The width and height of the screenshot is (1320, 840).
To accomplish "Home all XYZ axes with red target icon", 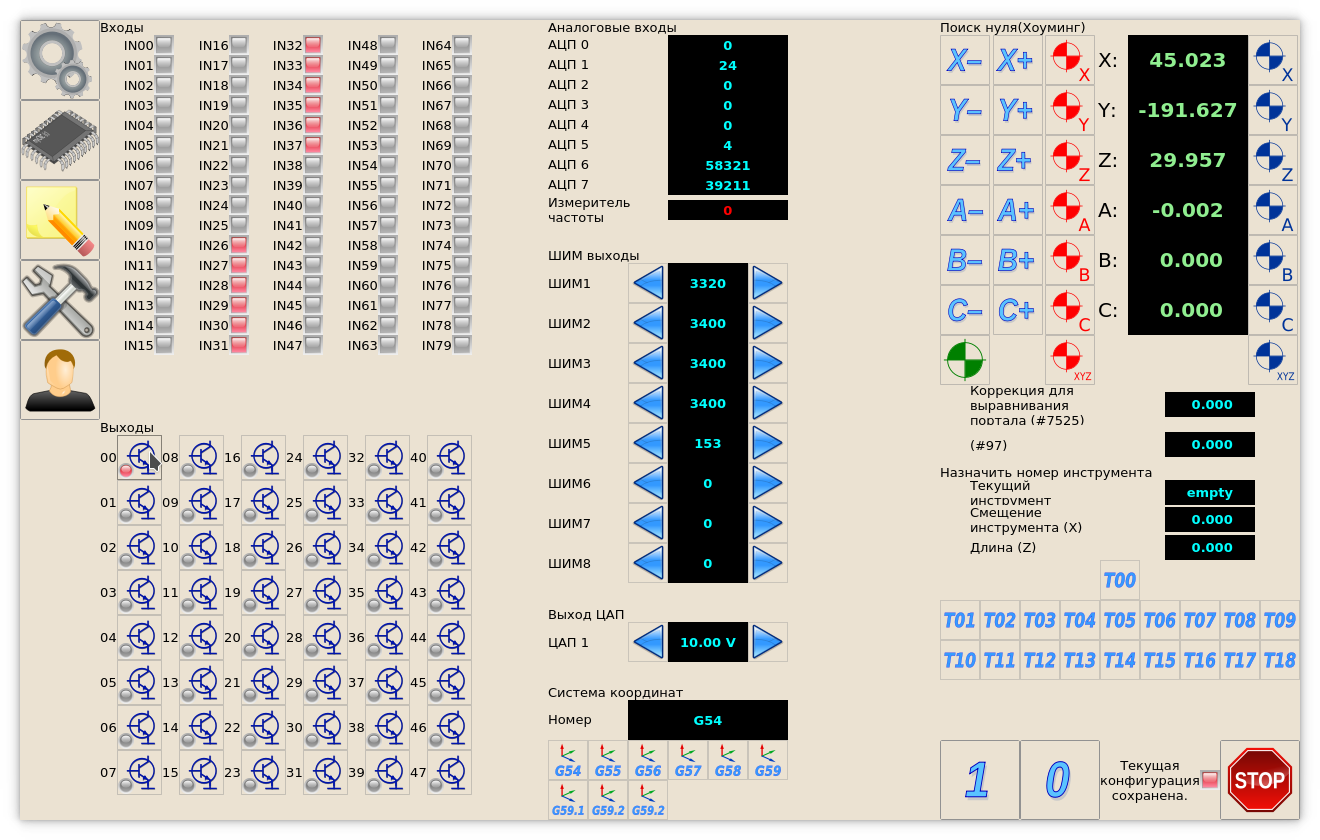I will (1070, 360).
